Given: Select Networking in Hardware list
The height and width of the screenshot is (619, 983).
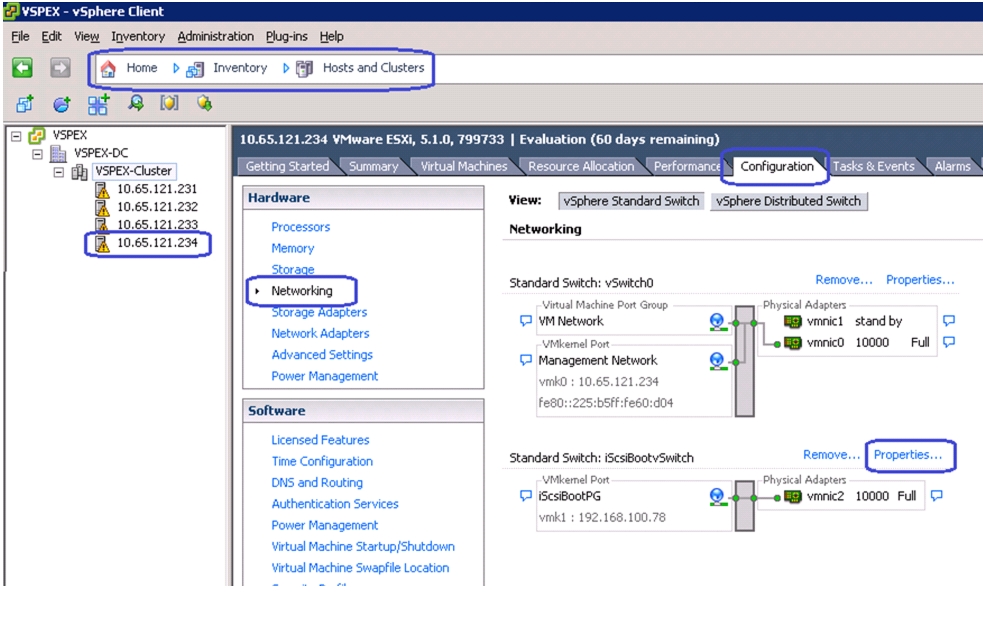Looking at the screenshot, I should click(302, 291).
